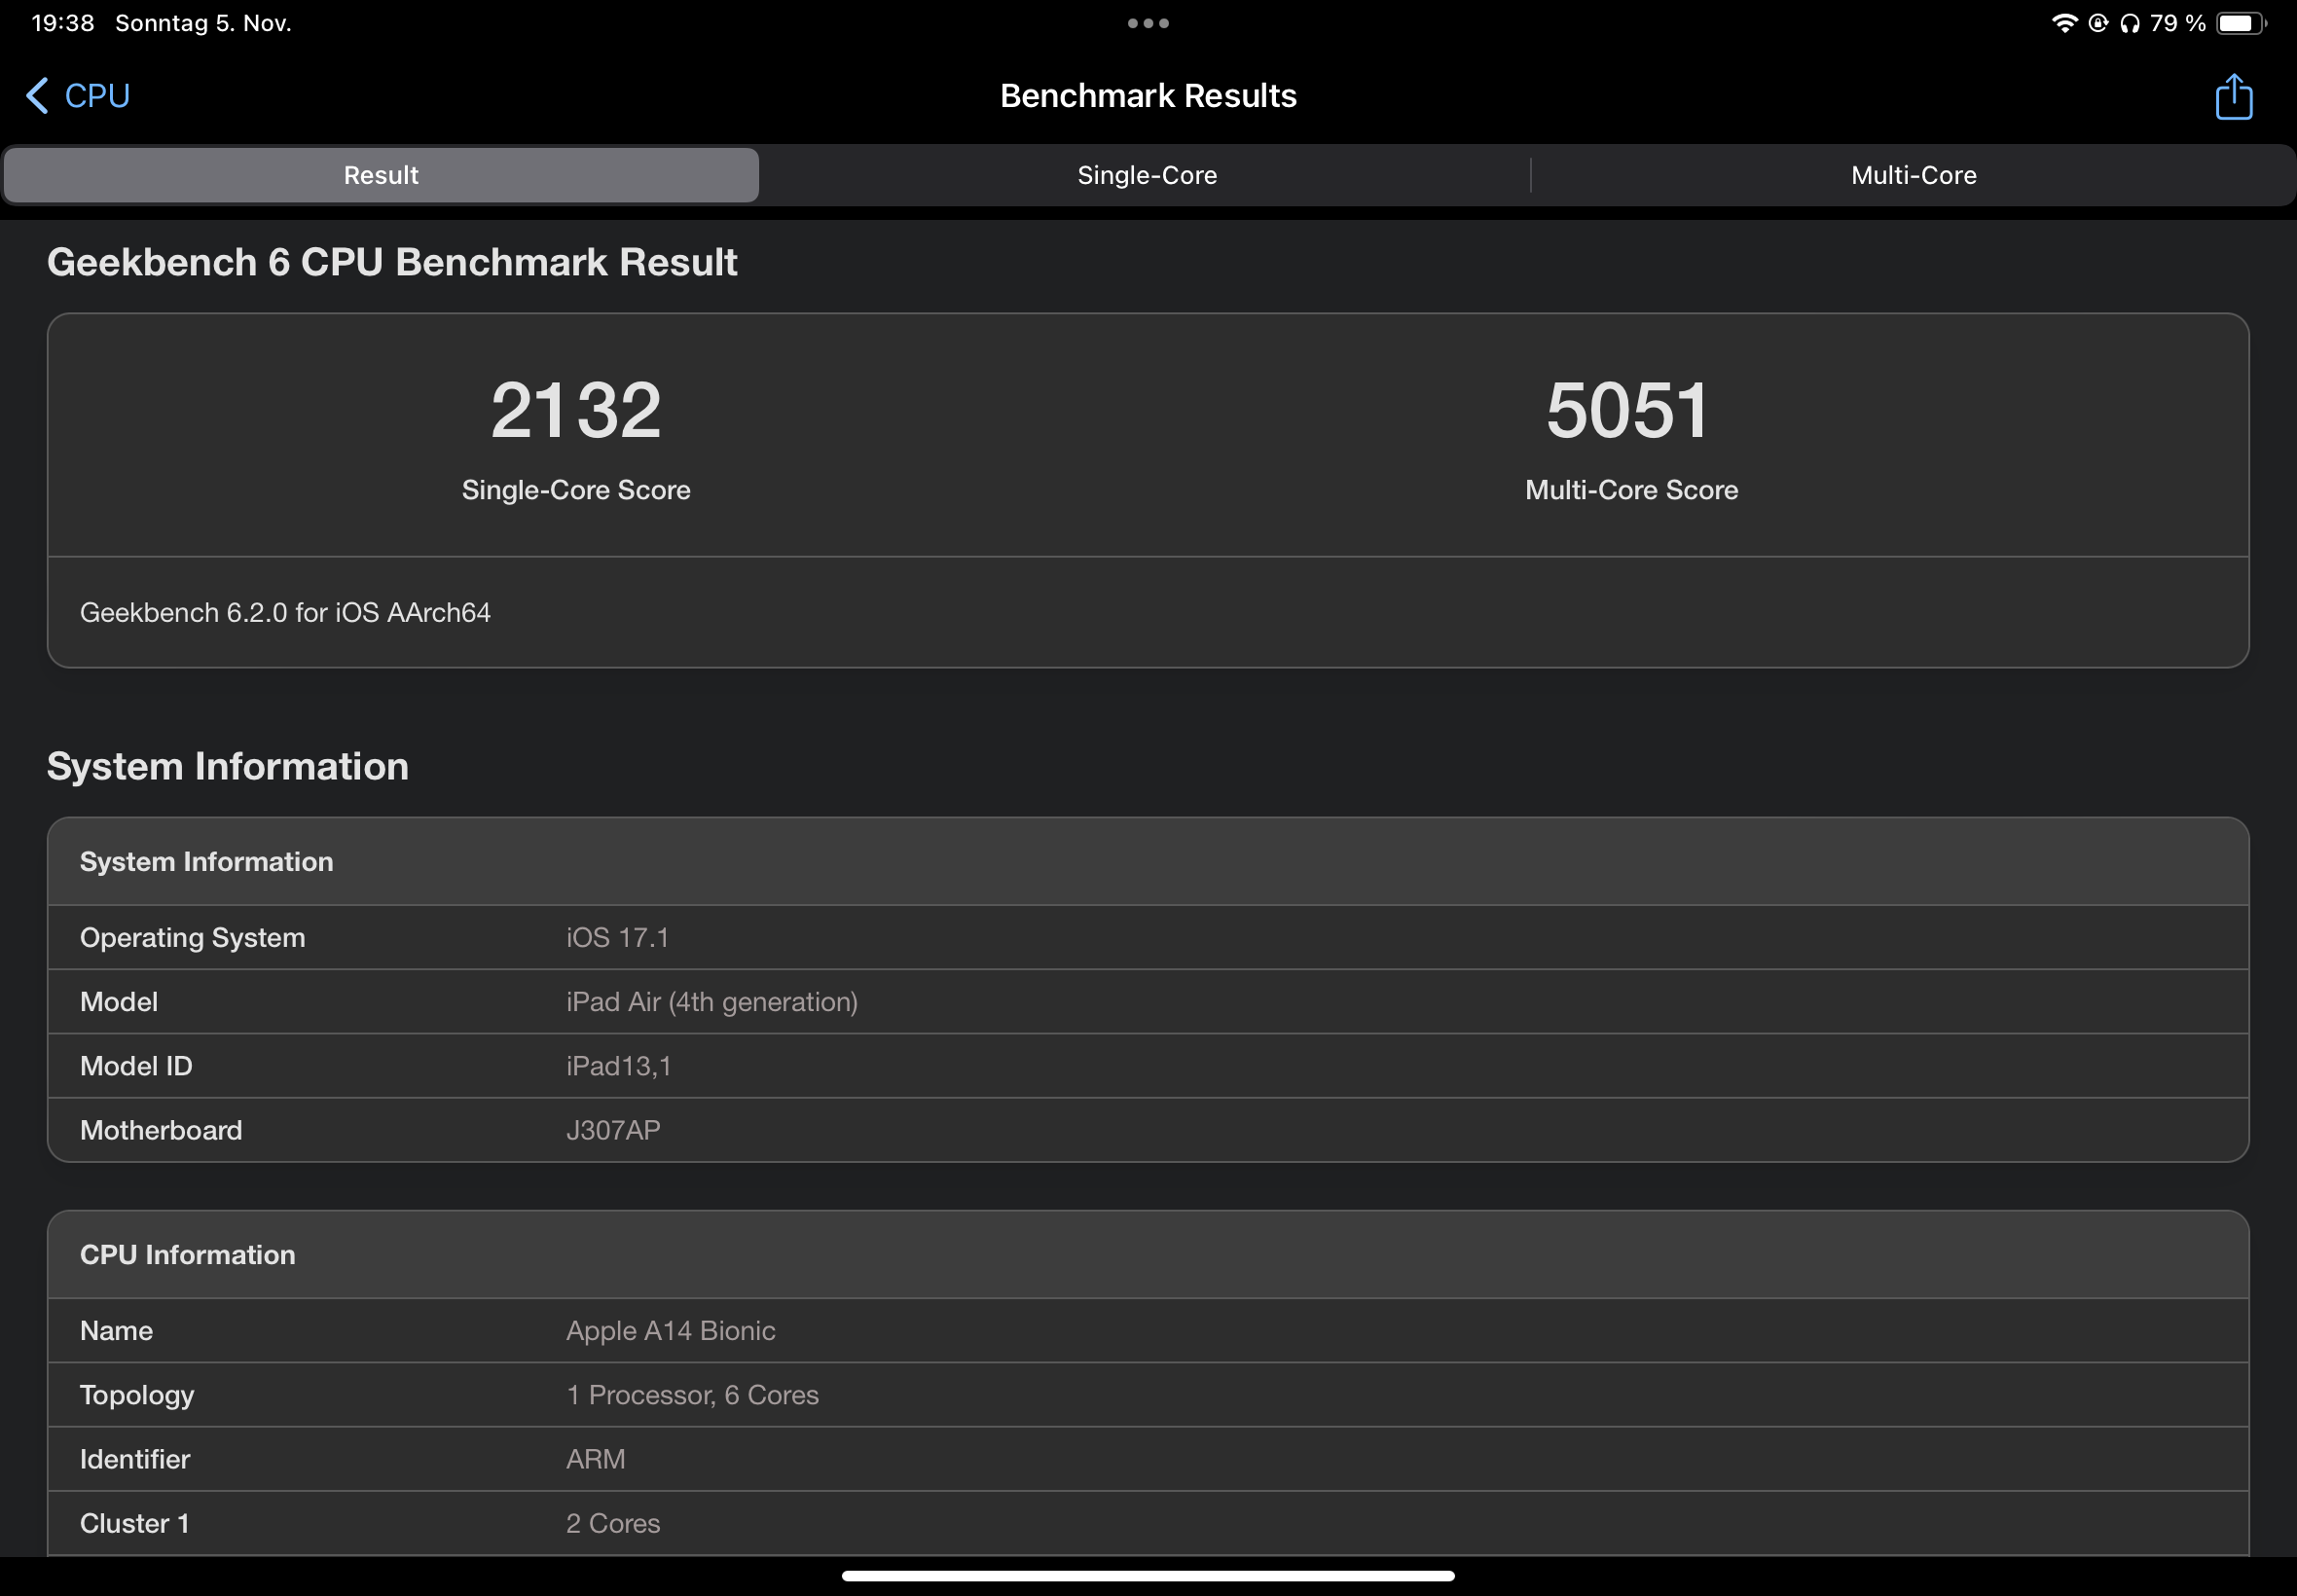Viewport: 2297px width, 1596px height.
Task: Tap the '79 %' battery percentage
Action: point(2178,23)
